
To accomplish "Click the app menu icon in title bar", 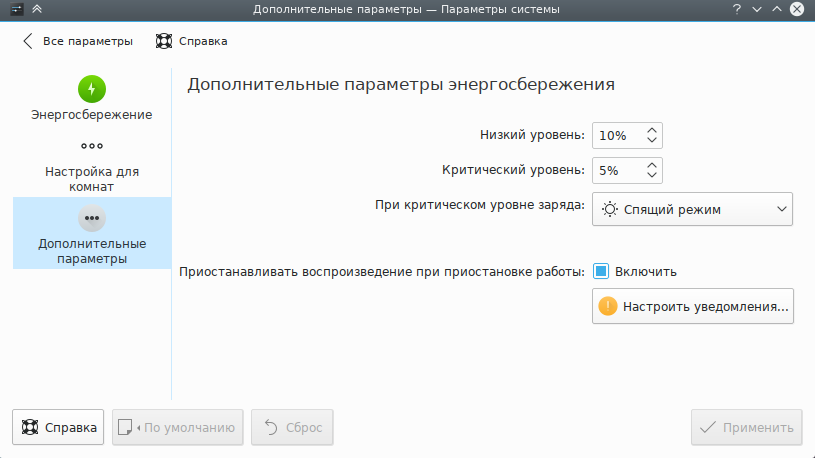I will tap(16, 10).
